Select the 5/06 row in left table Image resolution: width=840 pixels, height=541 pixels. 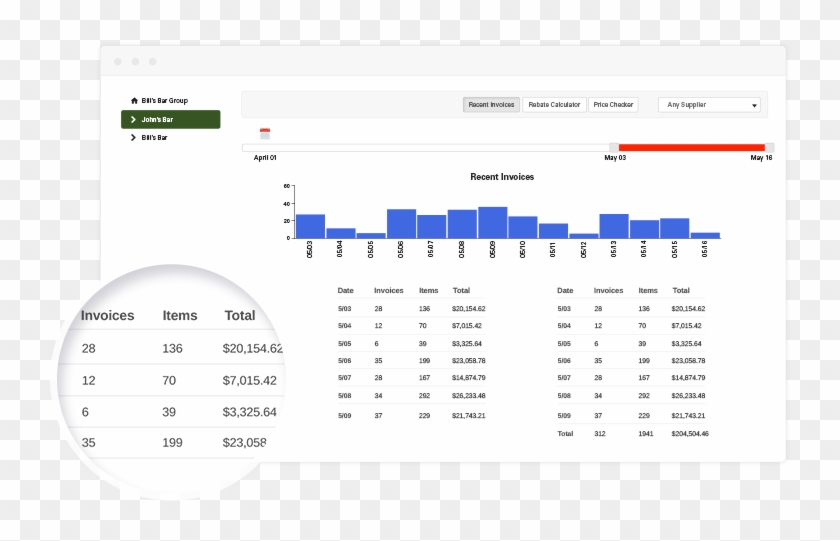[412, 360]
